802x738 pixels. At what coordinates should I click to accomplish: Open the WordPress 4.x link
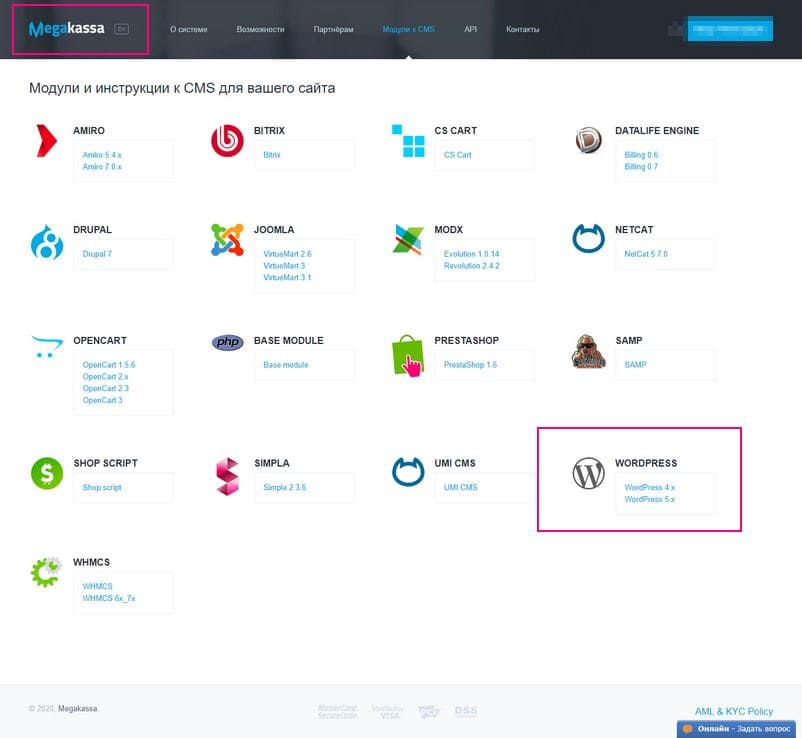(x=650, y=487)
